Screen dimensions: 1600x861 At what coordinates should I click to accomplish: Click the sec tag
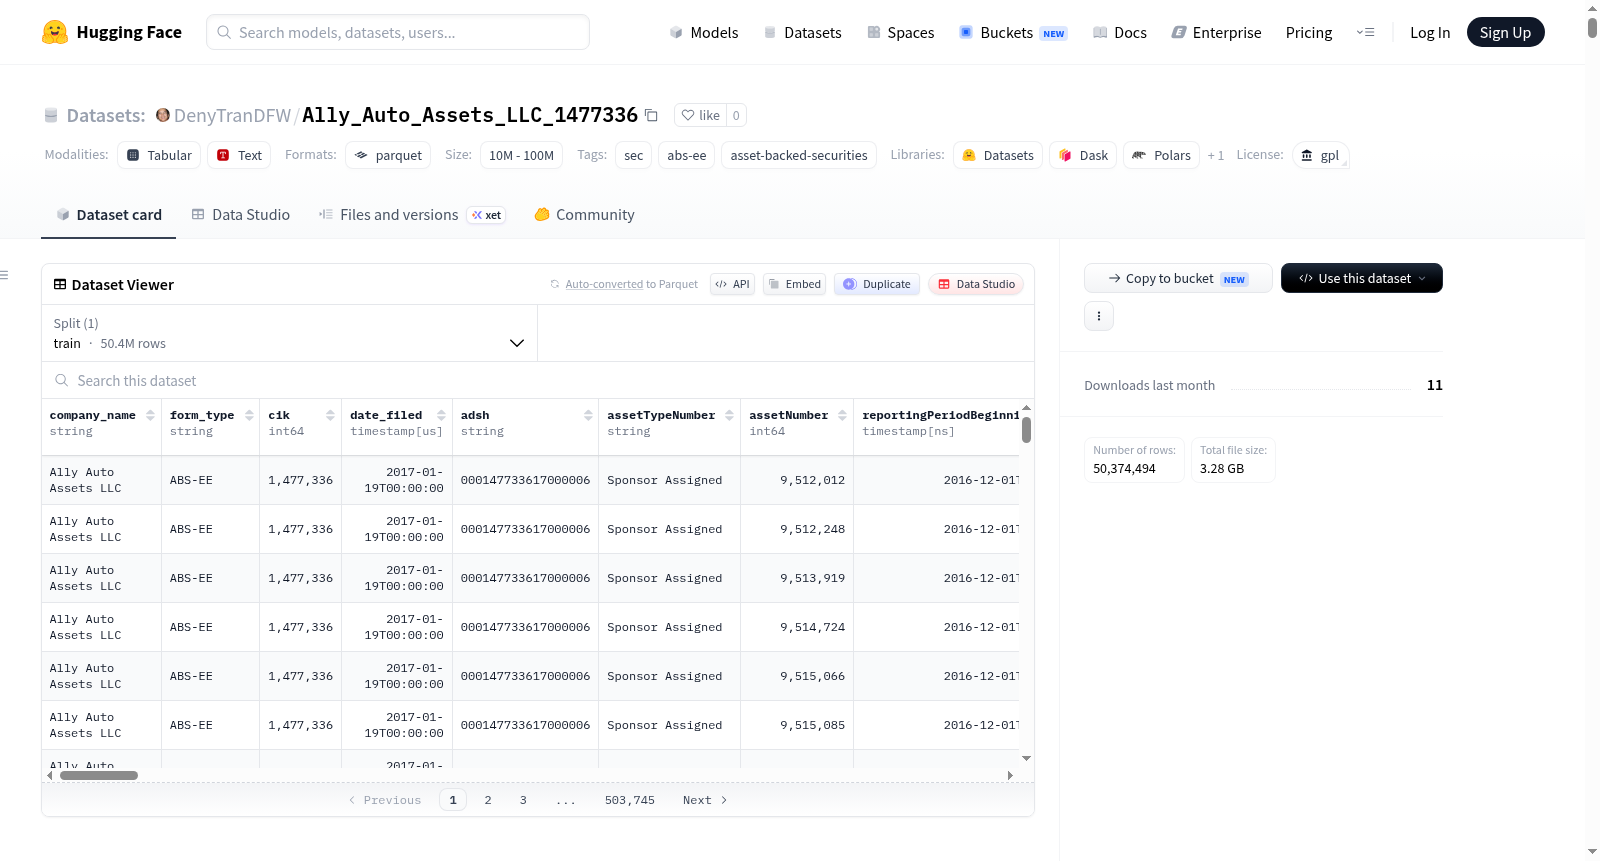point(633,155)
